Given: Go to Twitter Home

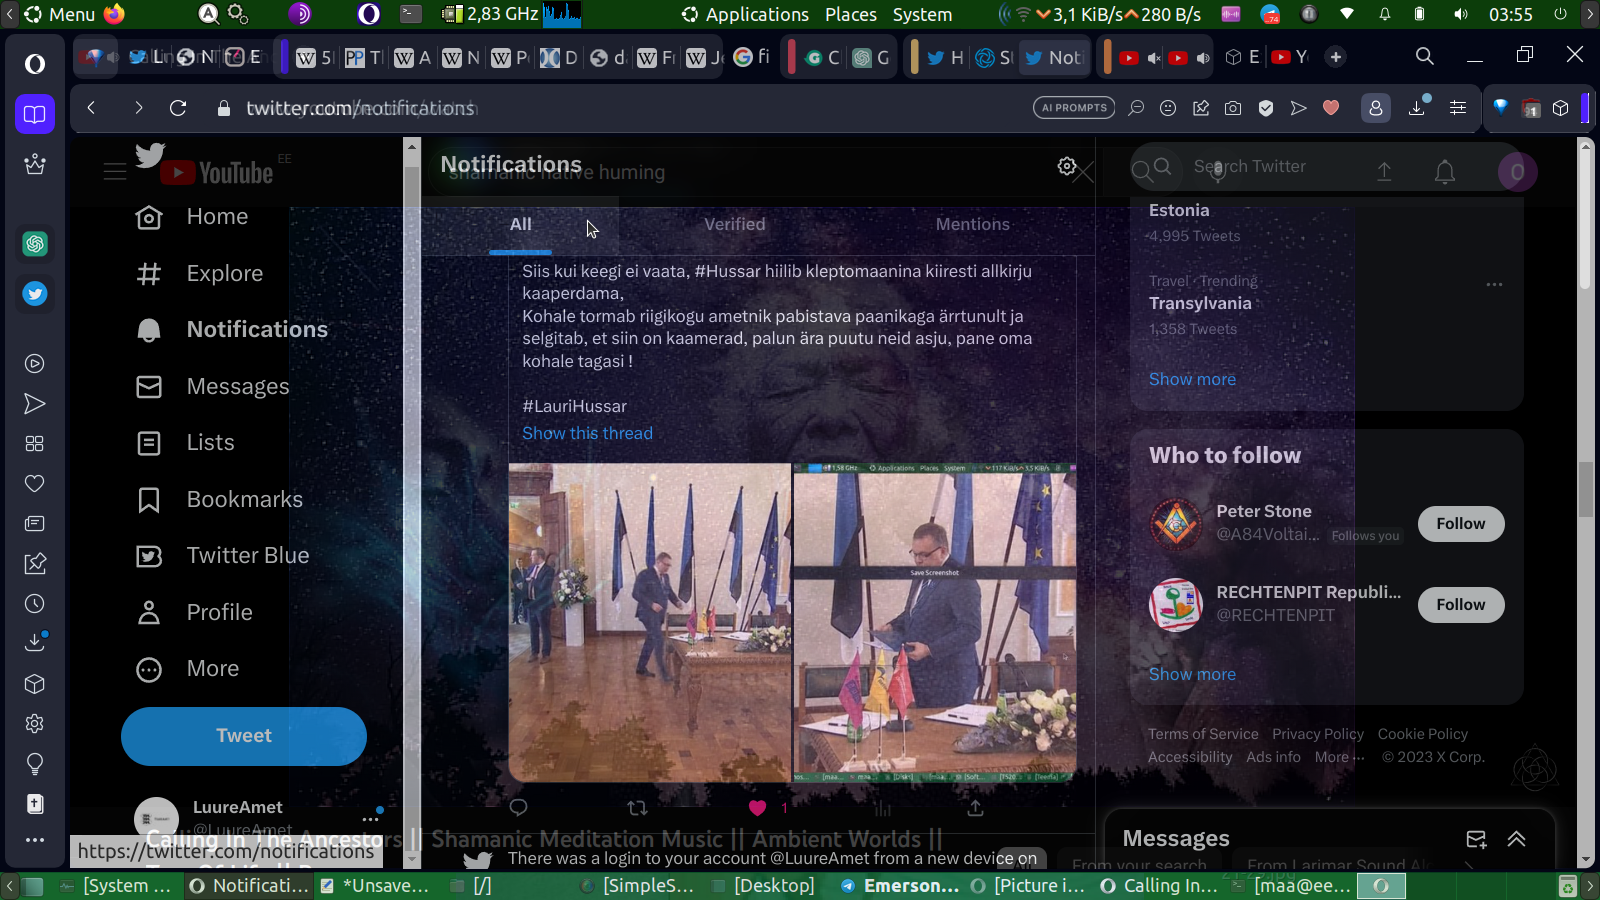Looking at the screenshot, I should (x=192, y=217).
